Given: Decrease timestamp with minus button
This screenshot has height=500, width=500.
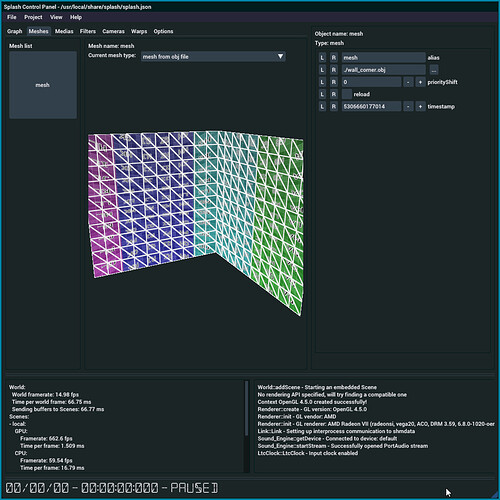Looking at the screenshot, I should tap(408, 106).
